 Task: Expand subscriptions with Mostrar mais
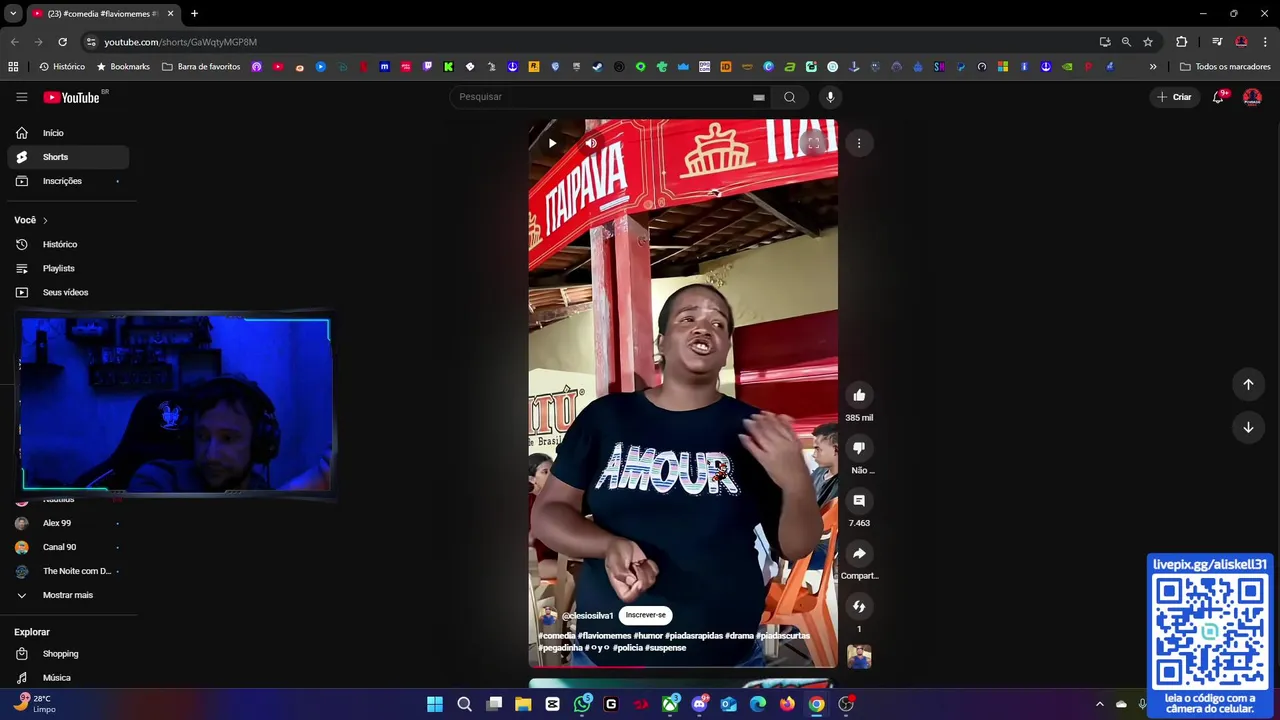coord(68,595)
